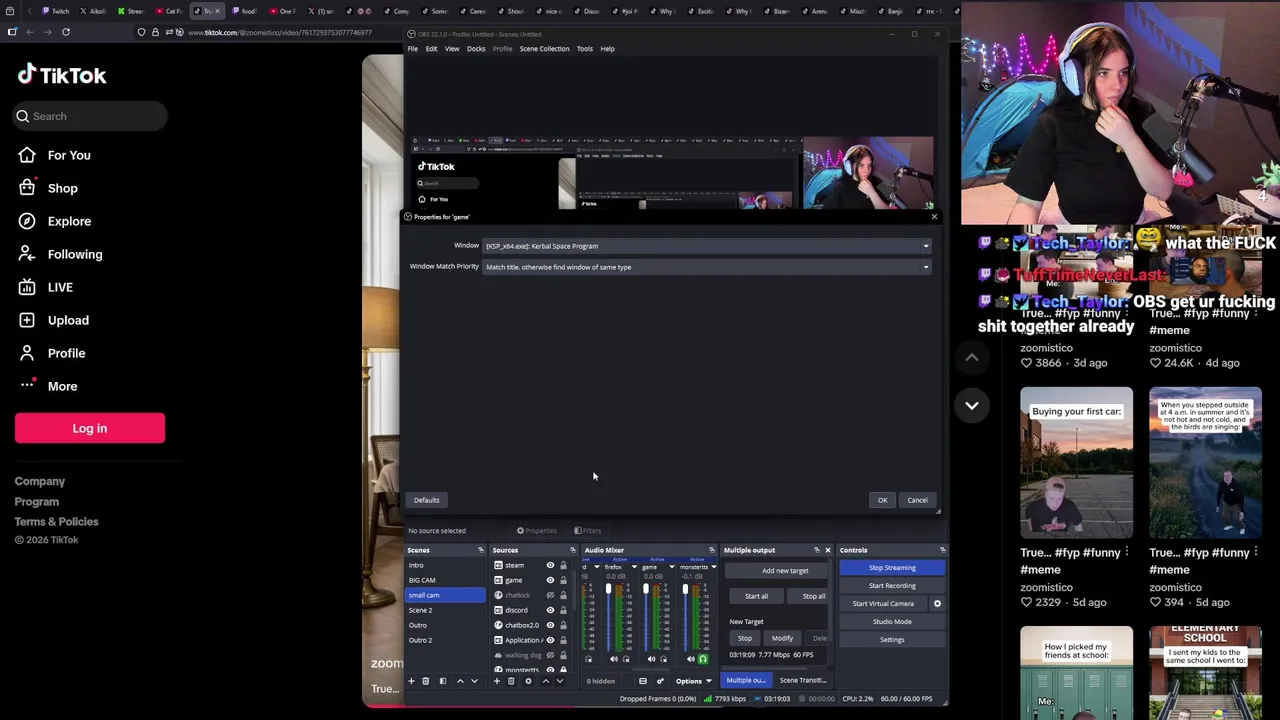
Task: Reload the browser page
Action: point(66,32)
